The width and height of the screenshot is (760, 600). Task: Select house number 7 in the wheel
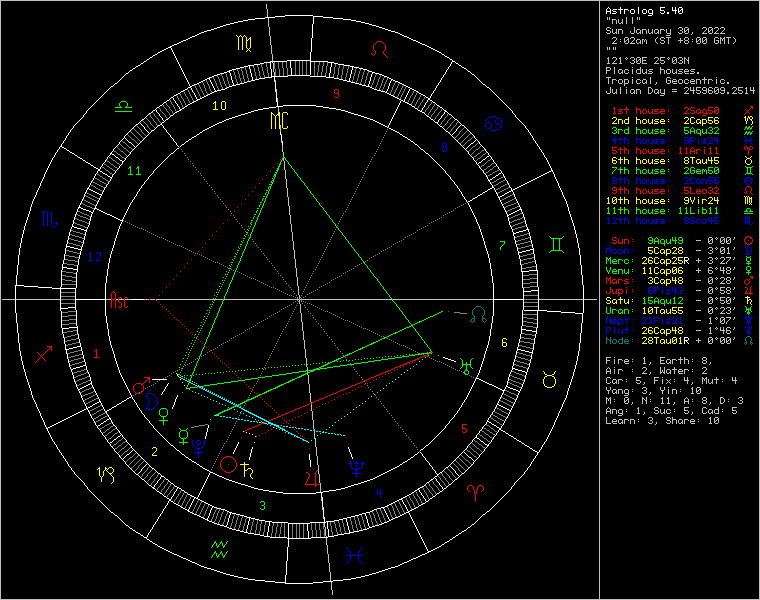coord(502,245)
